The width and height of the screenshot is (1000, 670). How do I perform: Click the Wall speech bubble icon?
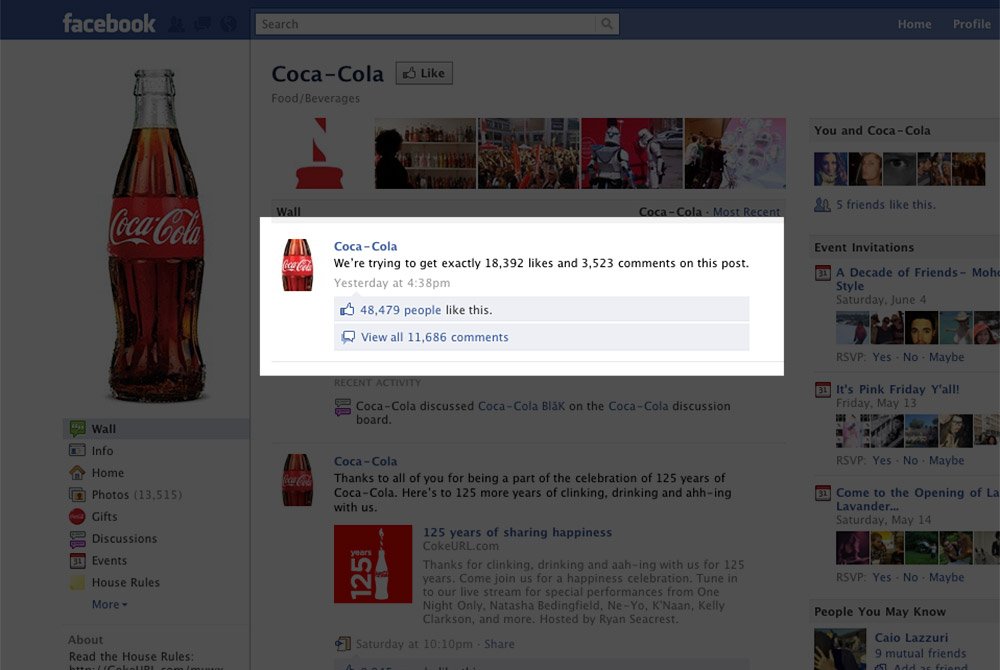(77, 428)
